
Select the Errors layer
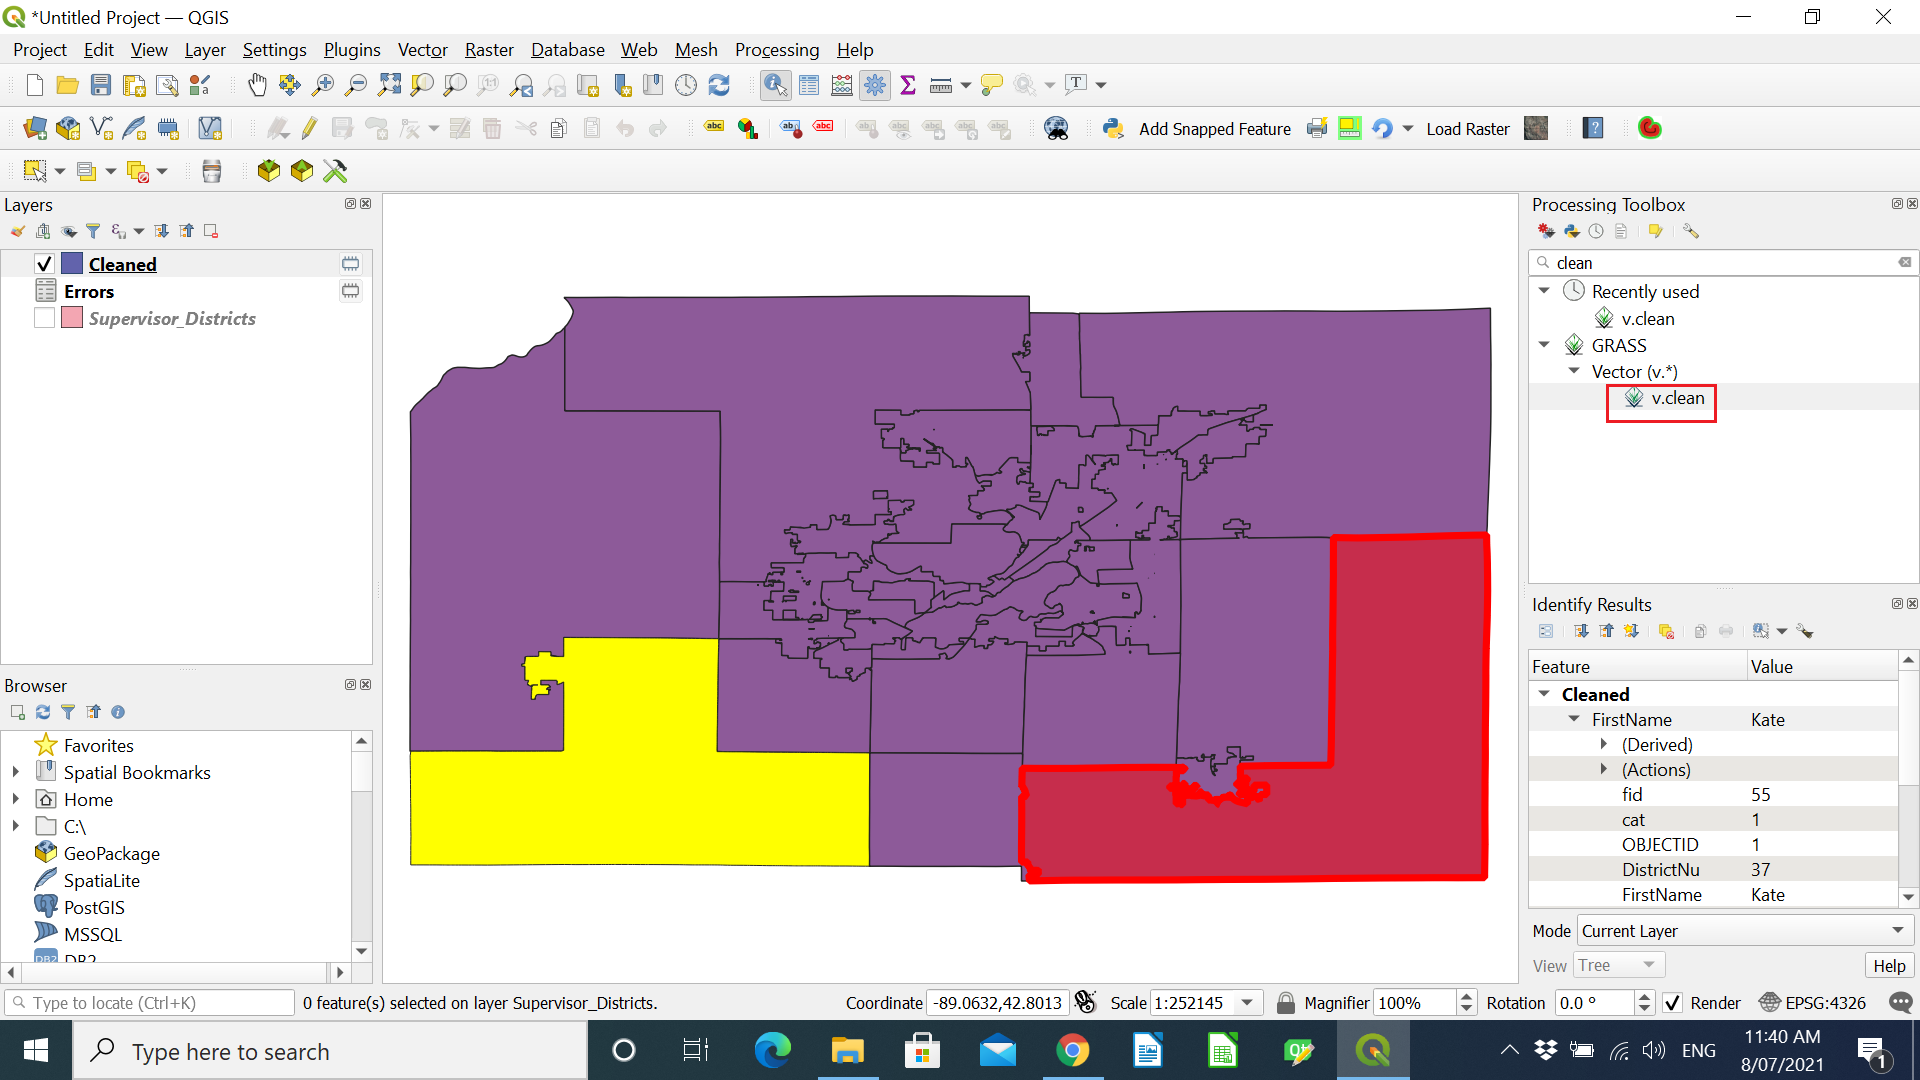(x=89, y=291)
